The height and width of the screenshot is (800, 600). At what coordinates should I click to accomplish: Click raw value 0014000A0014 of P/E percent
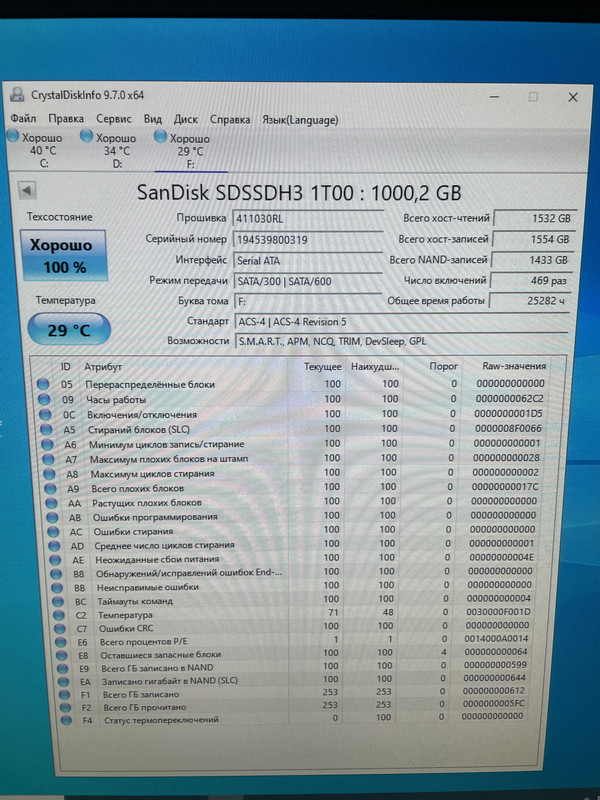point(496,638)
